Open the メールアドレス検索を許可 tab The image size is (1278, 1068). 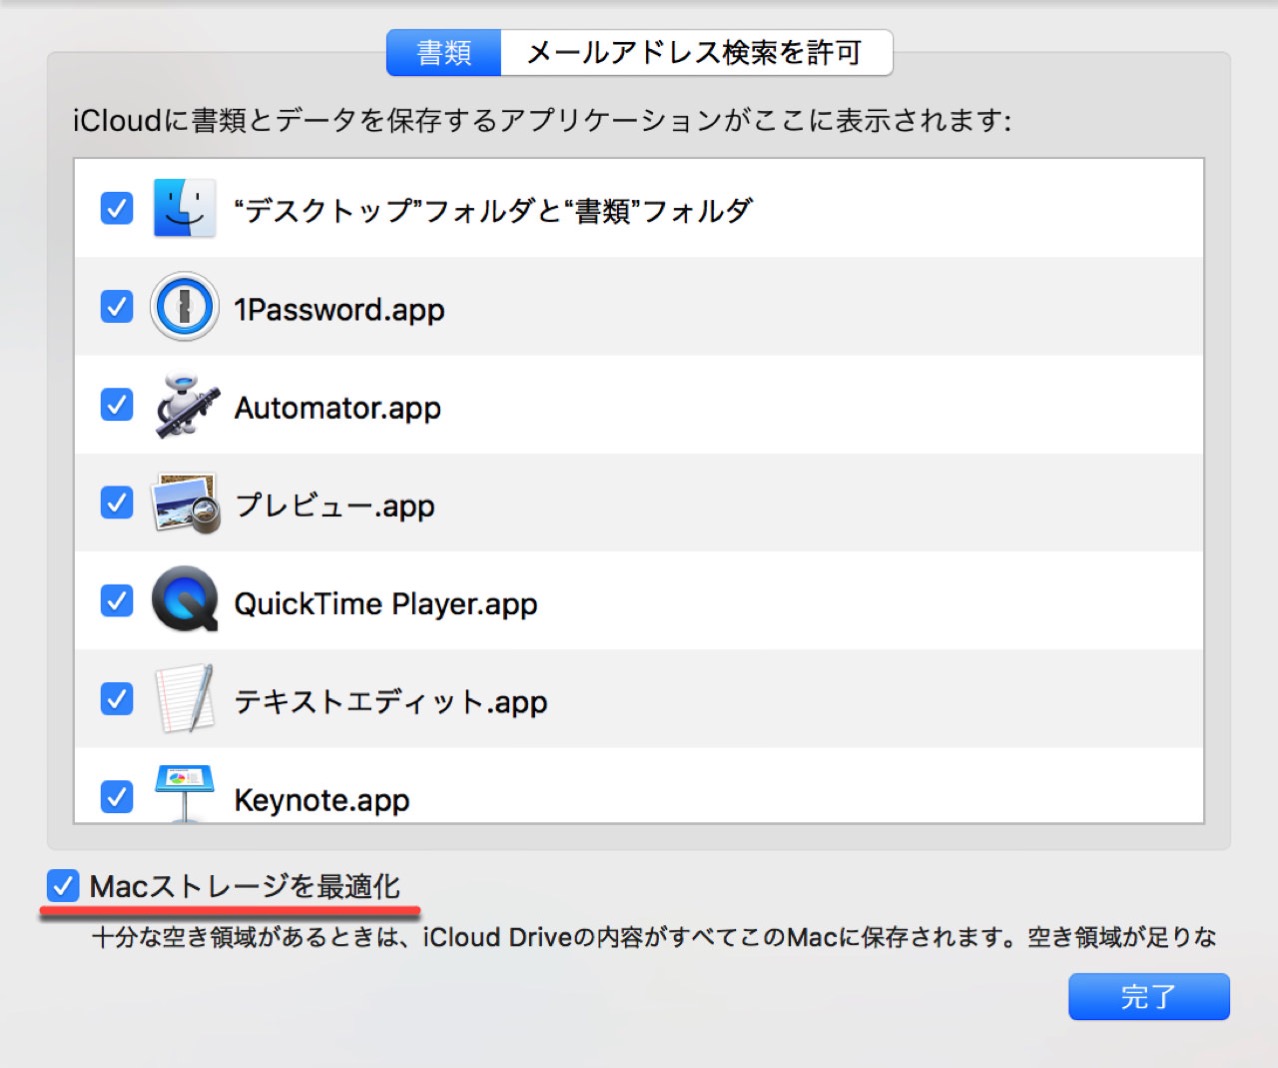click(x=696, y=52)
